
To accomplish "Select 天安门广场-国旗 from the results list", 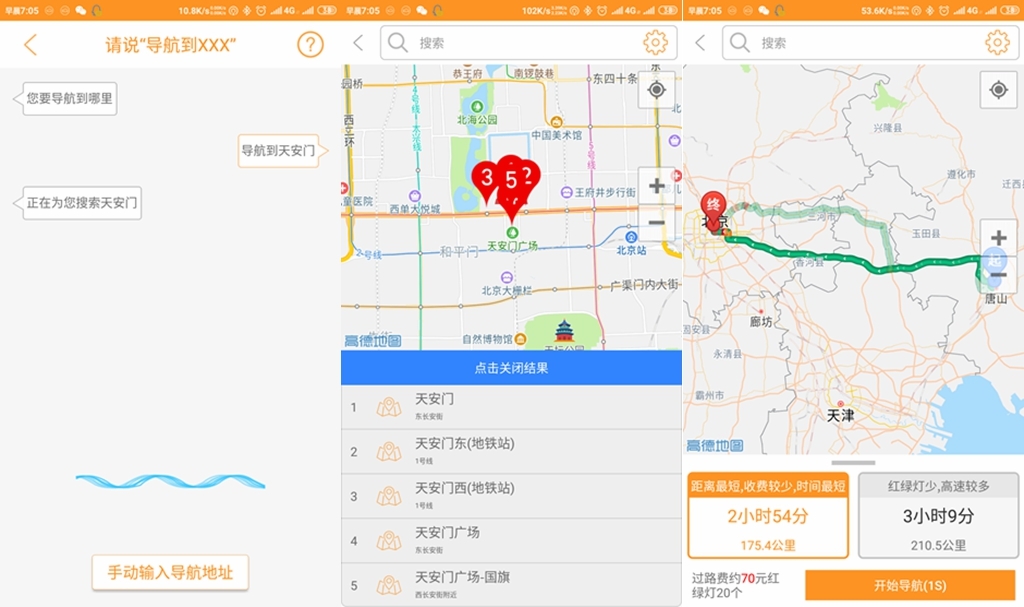I will [x=470, y=585].
